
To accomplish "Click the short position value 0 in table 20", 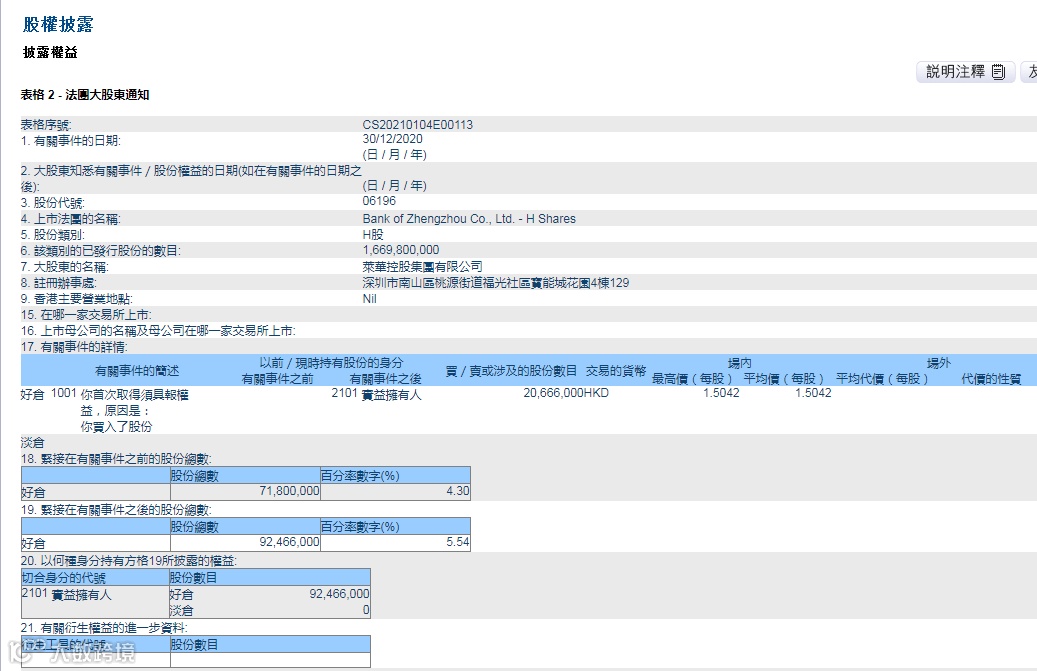I will click(366, 610).
